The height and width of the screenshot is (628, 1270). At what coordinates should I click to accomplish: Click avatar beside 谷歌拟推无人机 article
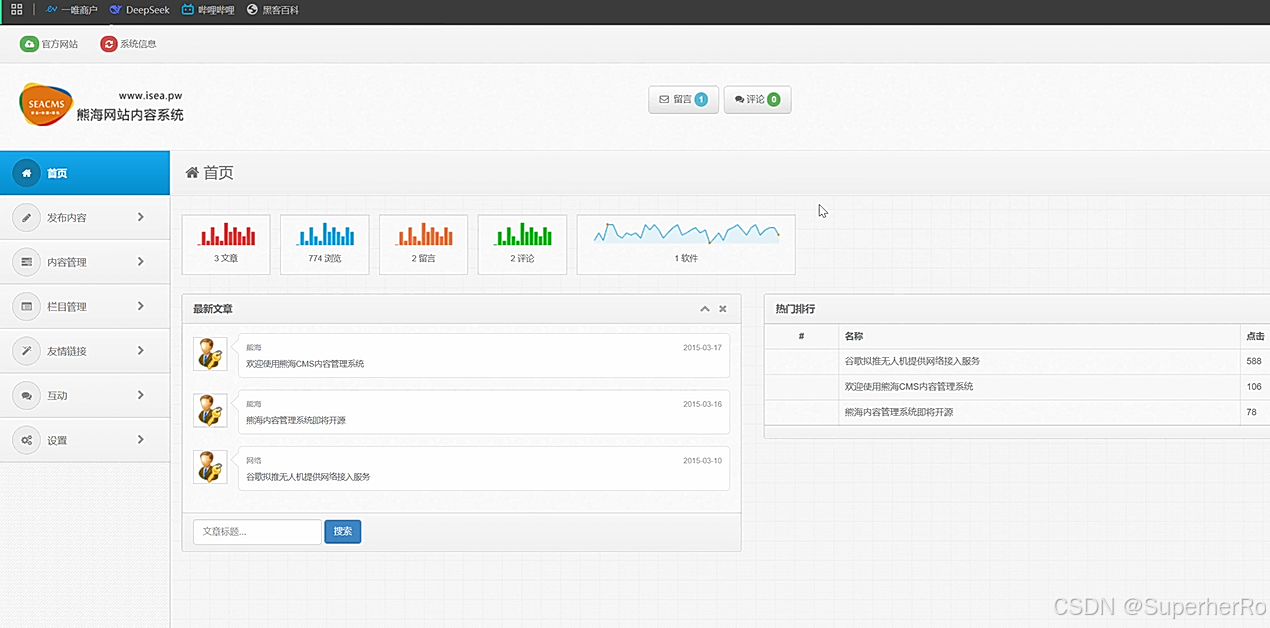(x=210, y=467)
